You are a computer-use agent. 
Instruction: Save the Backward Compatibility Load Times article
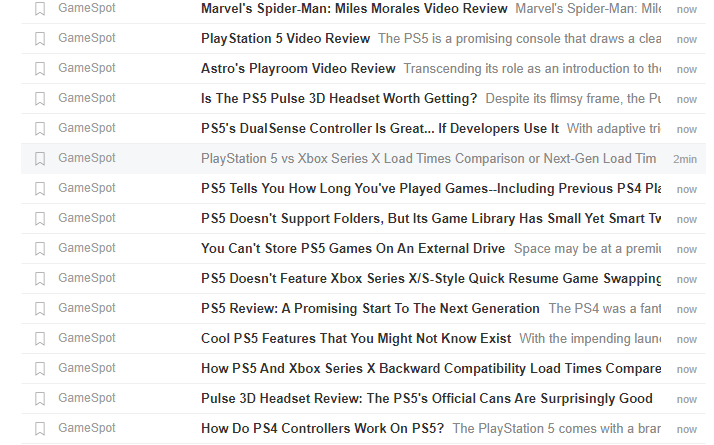[x=40, y=369]
